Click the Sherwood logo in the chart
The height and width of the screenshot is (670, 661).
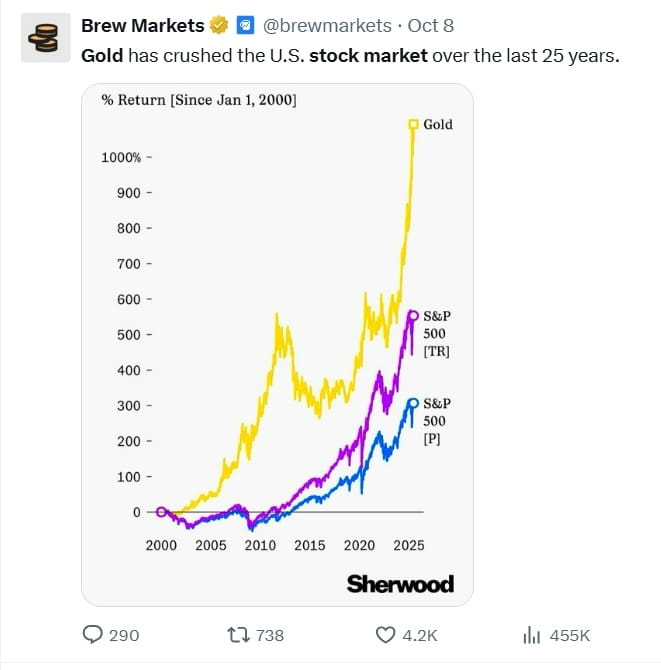(400, 584)
